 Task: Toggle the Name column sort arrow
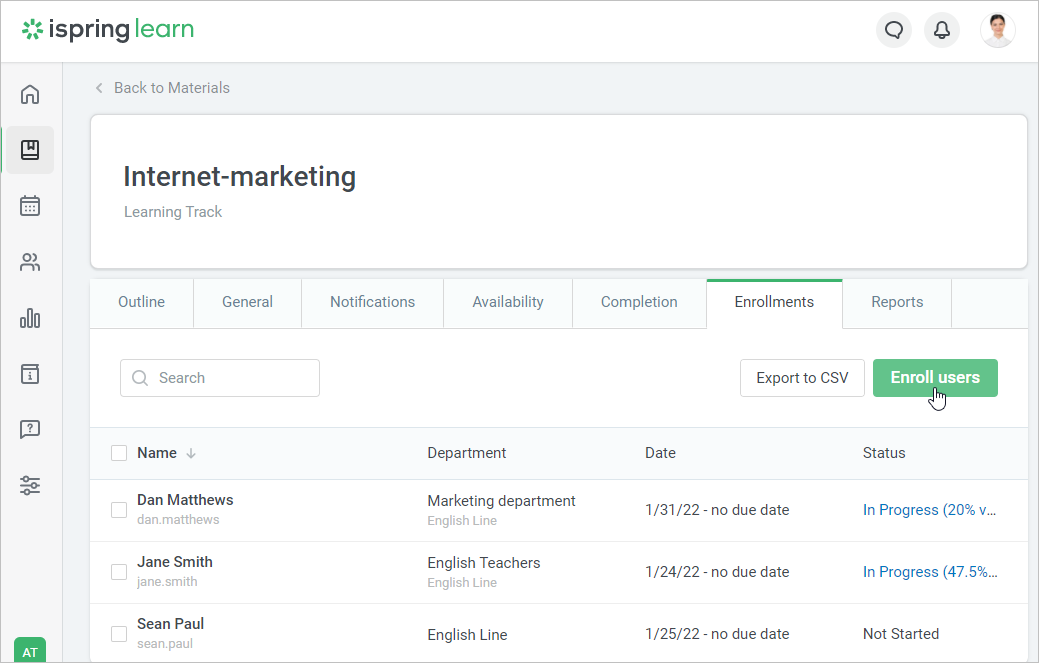coord(191,452)
